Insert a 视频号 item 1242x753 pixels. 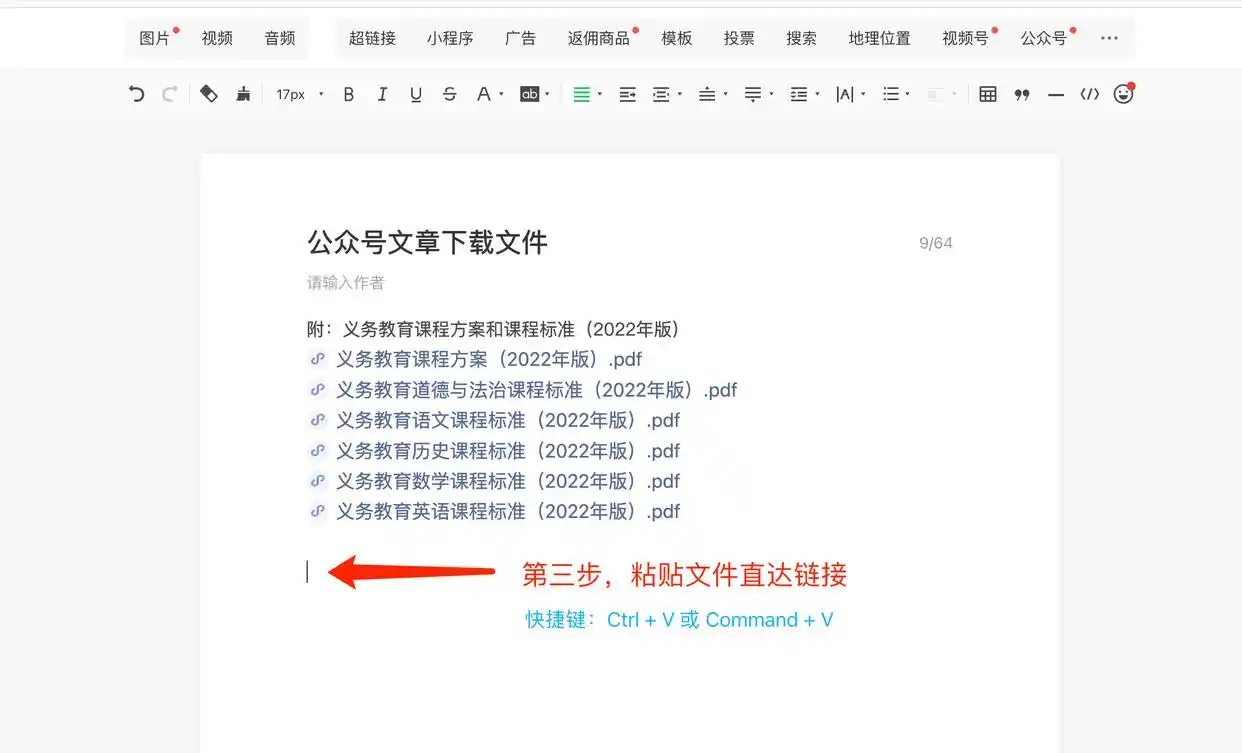coord(965,38)
